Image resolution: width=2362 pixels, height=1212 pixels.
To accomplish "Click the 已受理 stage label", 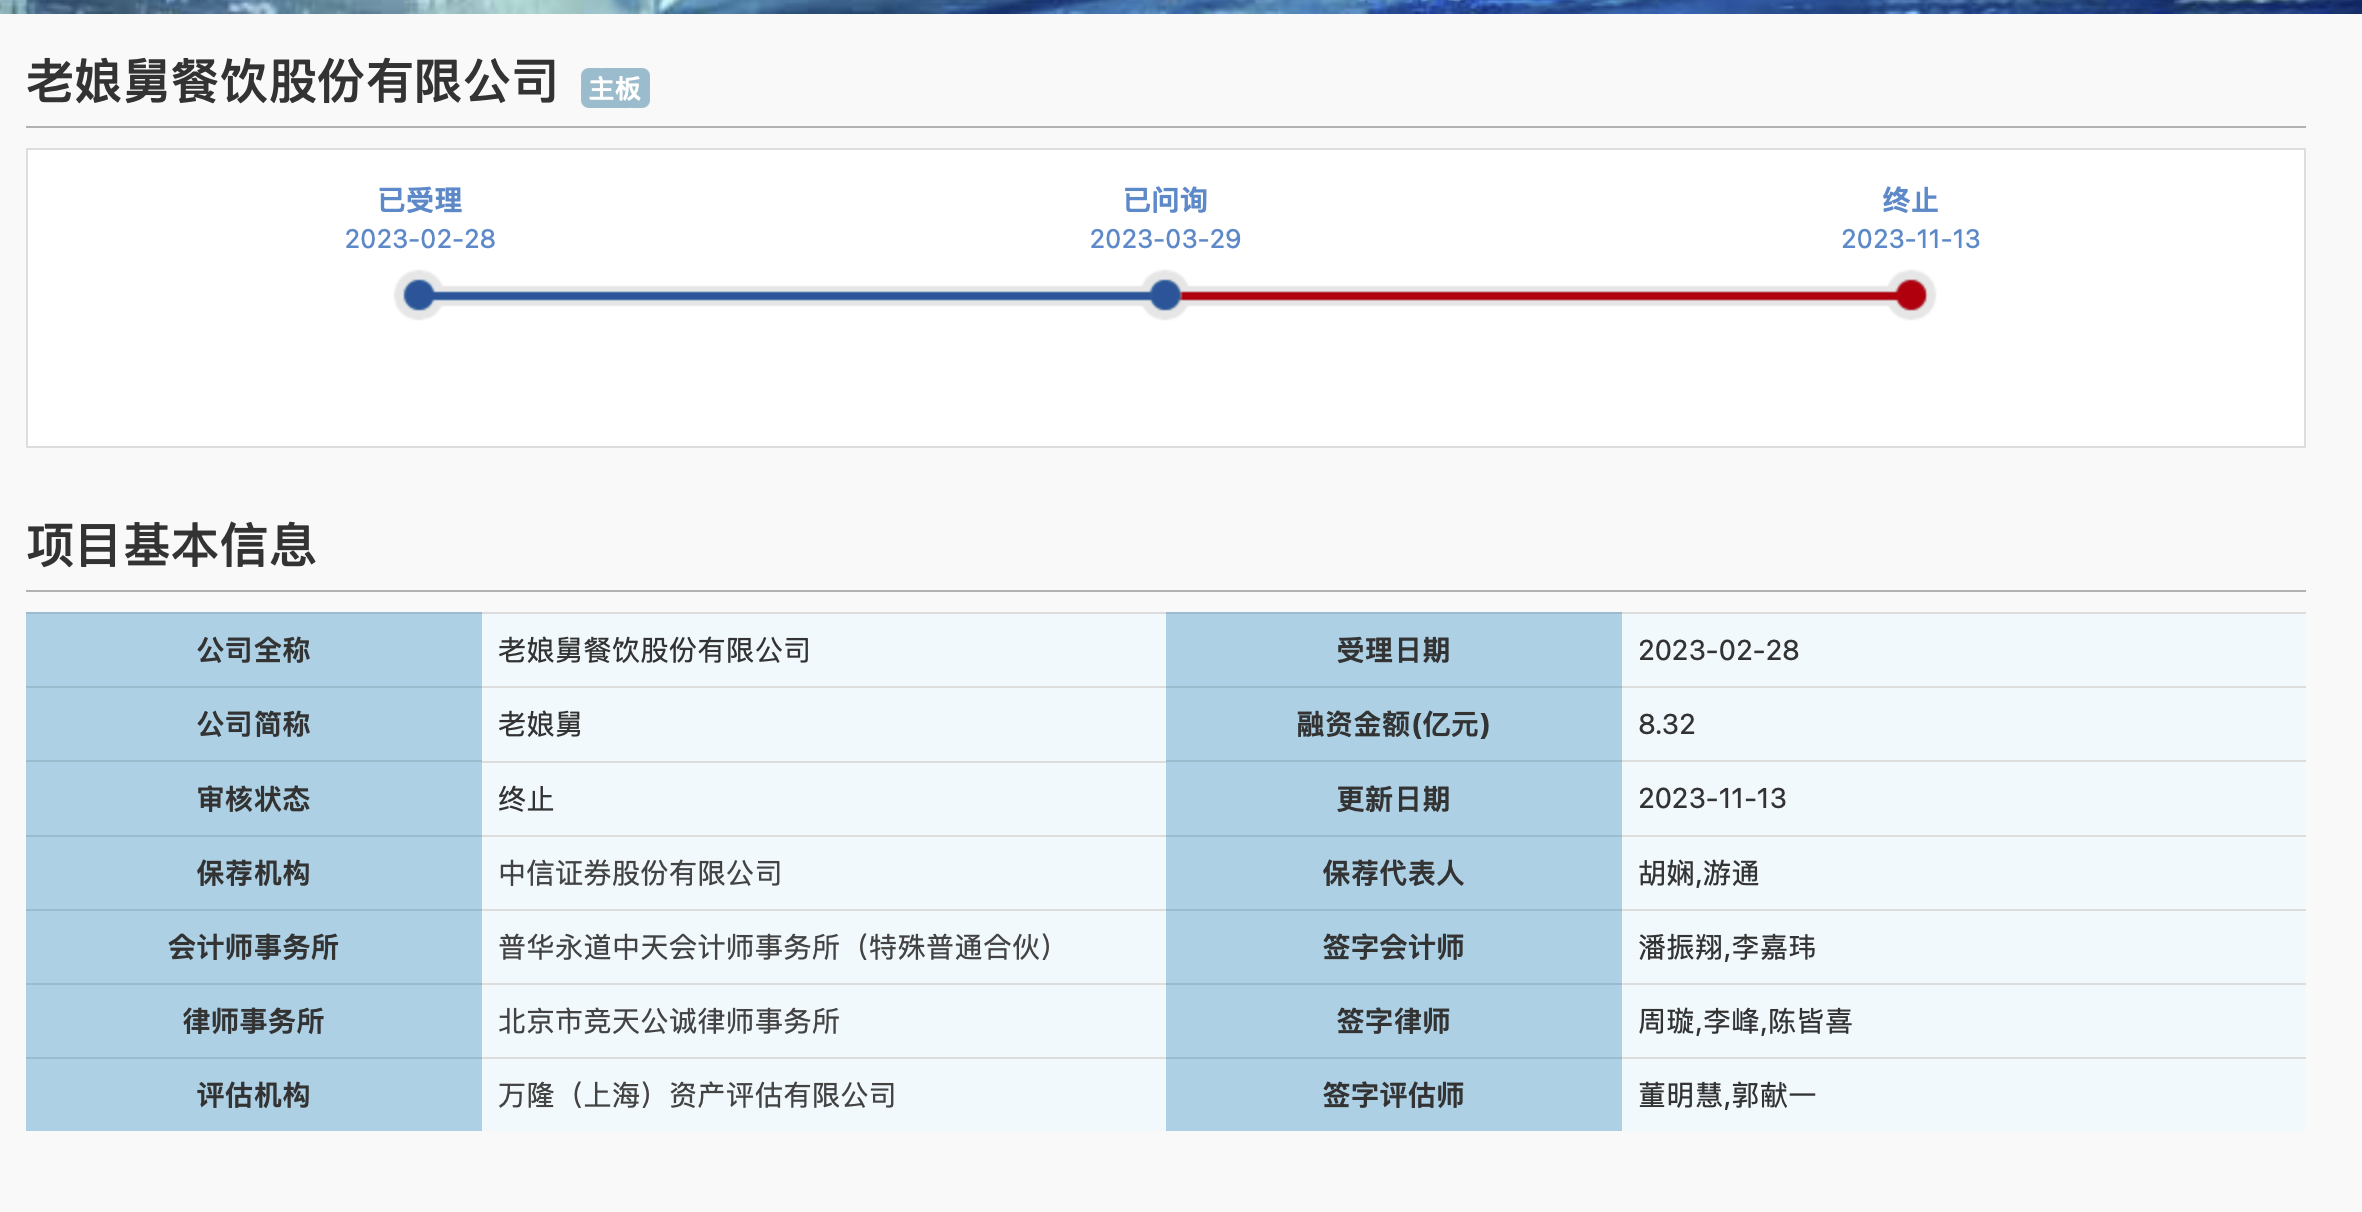I will pos(420,200).
